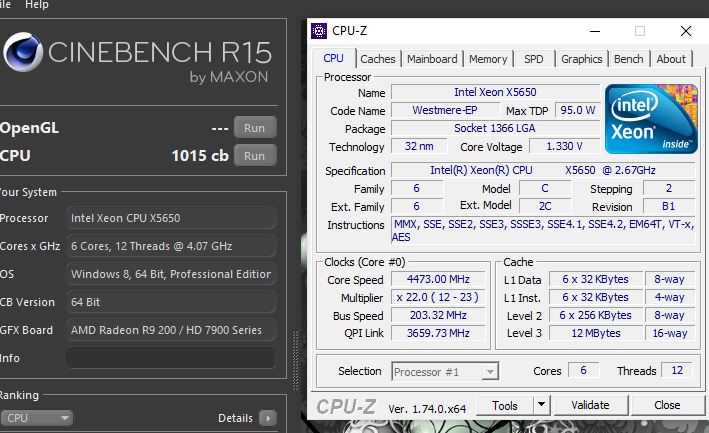The height and width of the screenshot is (433, 709).
Task: Click the Technology value 32 nm
Action: pos(419,146)
